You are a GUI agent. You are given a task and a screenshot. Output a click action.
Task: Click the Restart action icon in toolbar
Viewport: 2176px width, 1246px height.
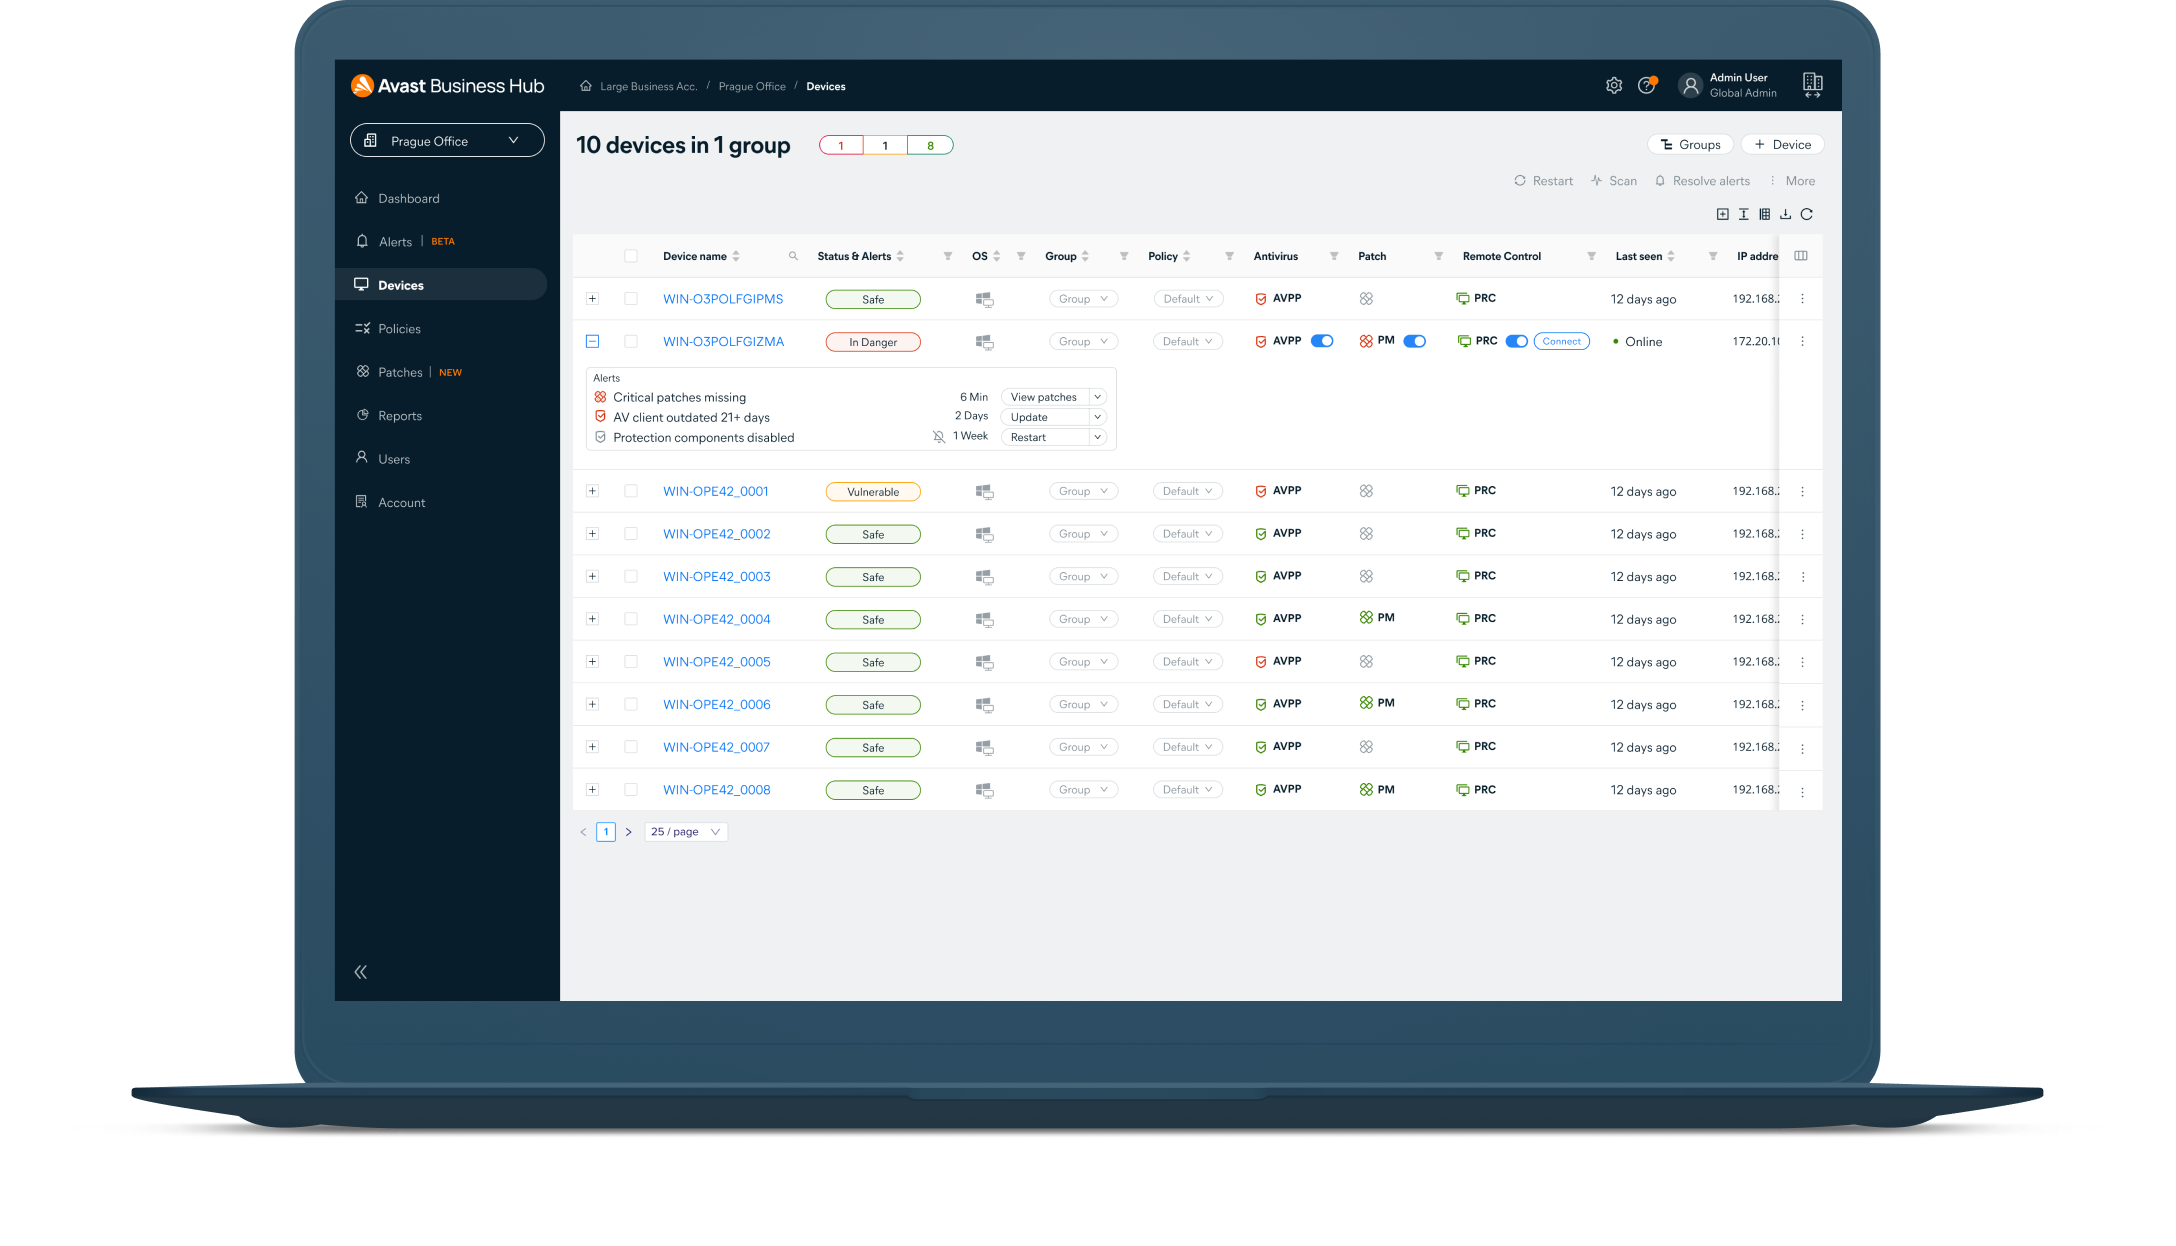[1518, 182]
